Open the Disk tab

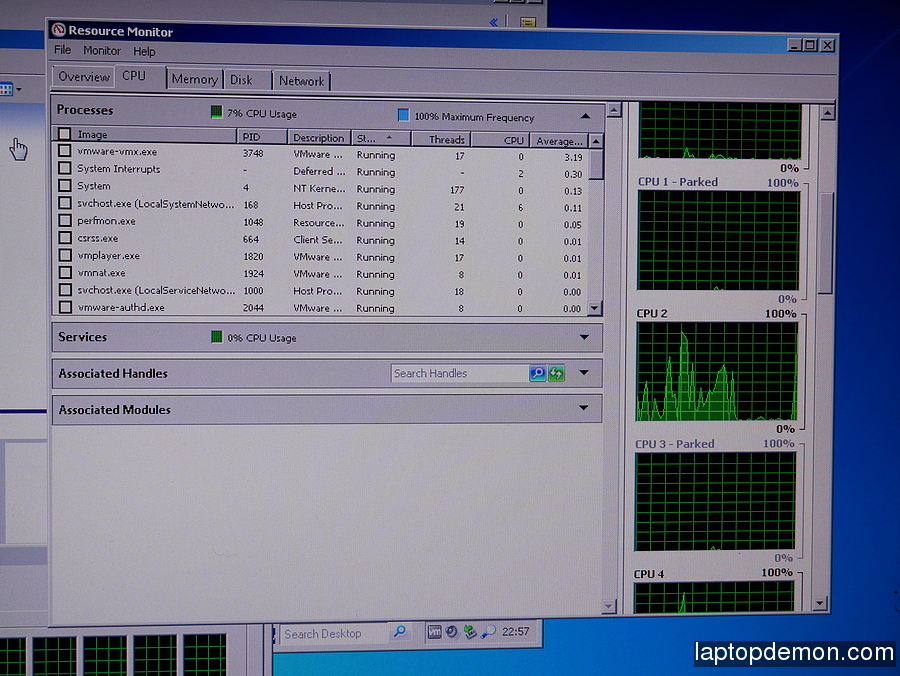coord(241,80)
